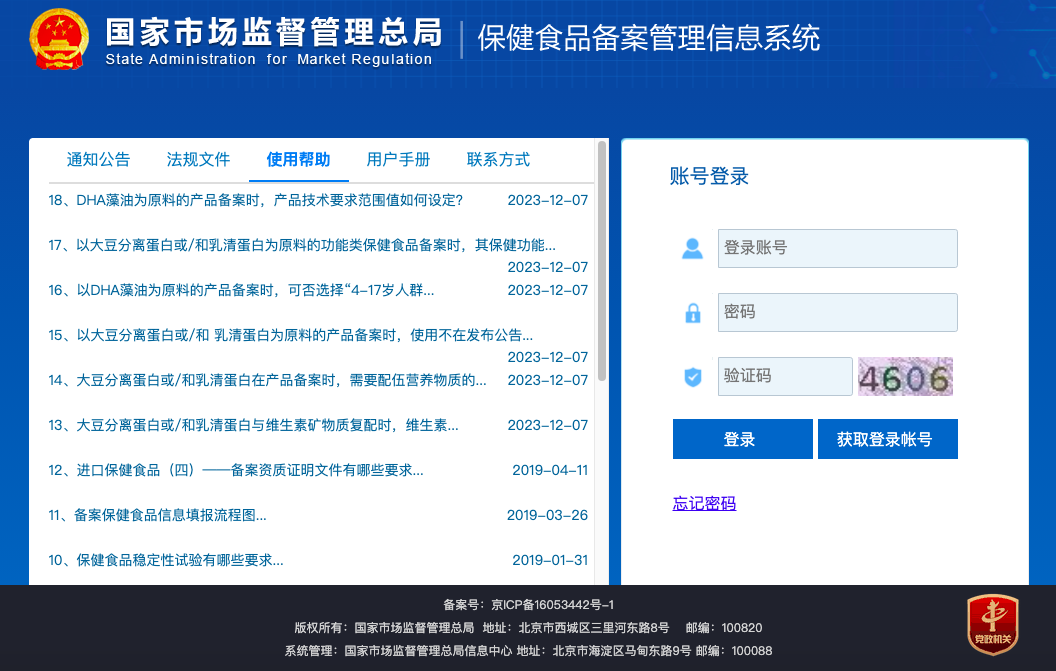1056x671 pixels.
Task: Click the 京ICP备16053442号-1 record number
Action: pyautogui.click(x=552, y=605)
